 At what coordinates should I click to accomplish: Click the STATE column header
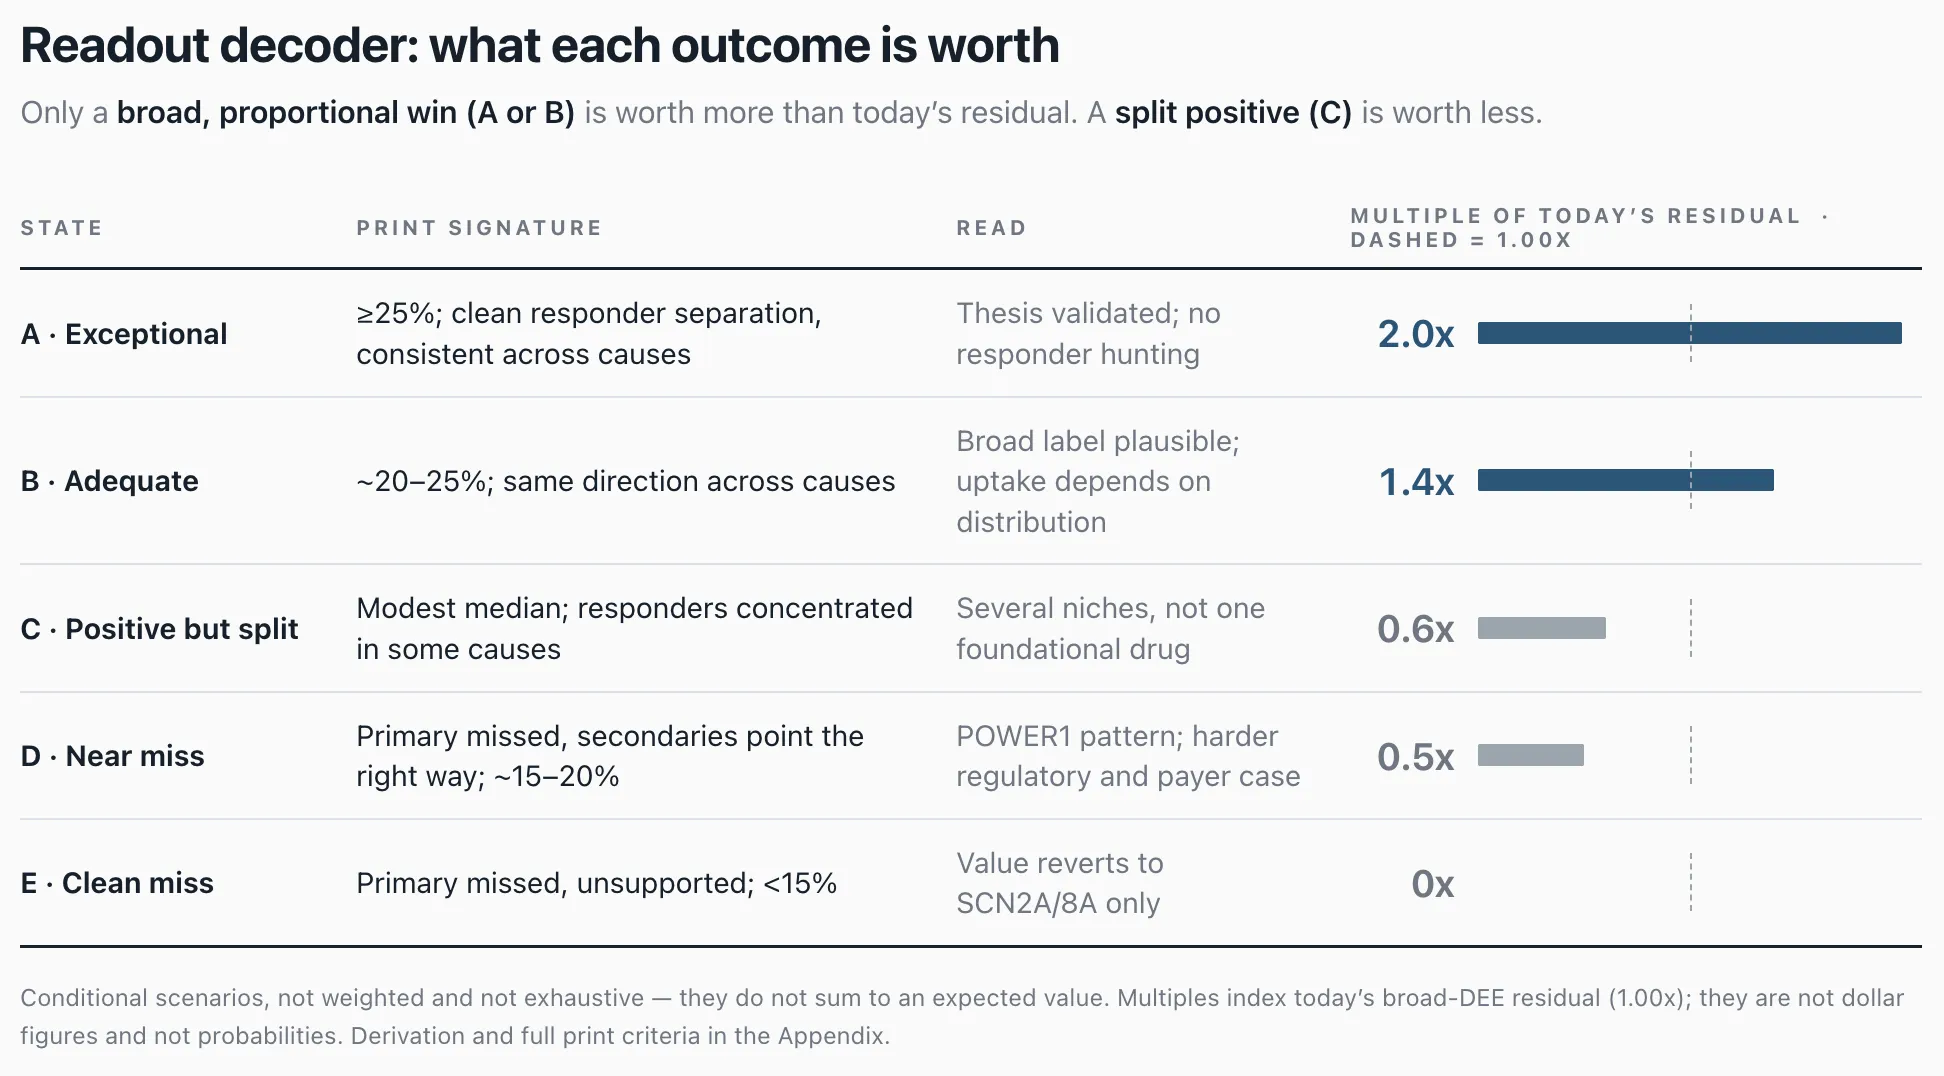tap(62, 228)
